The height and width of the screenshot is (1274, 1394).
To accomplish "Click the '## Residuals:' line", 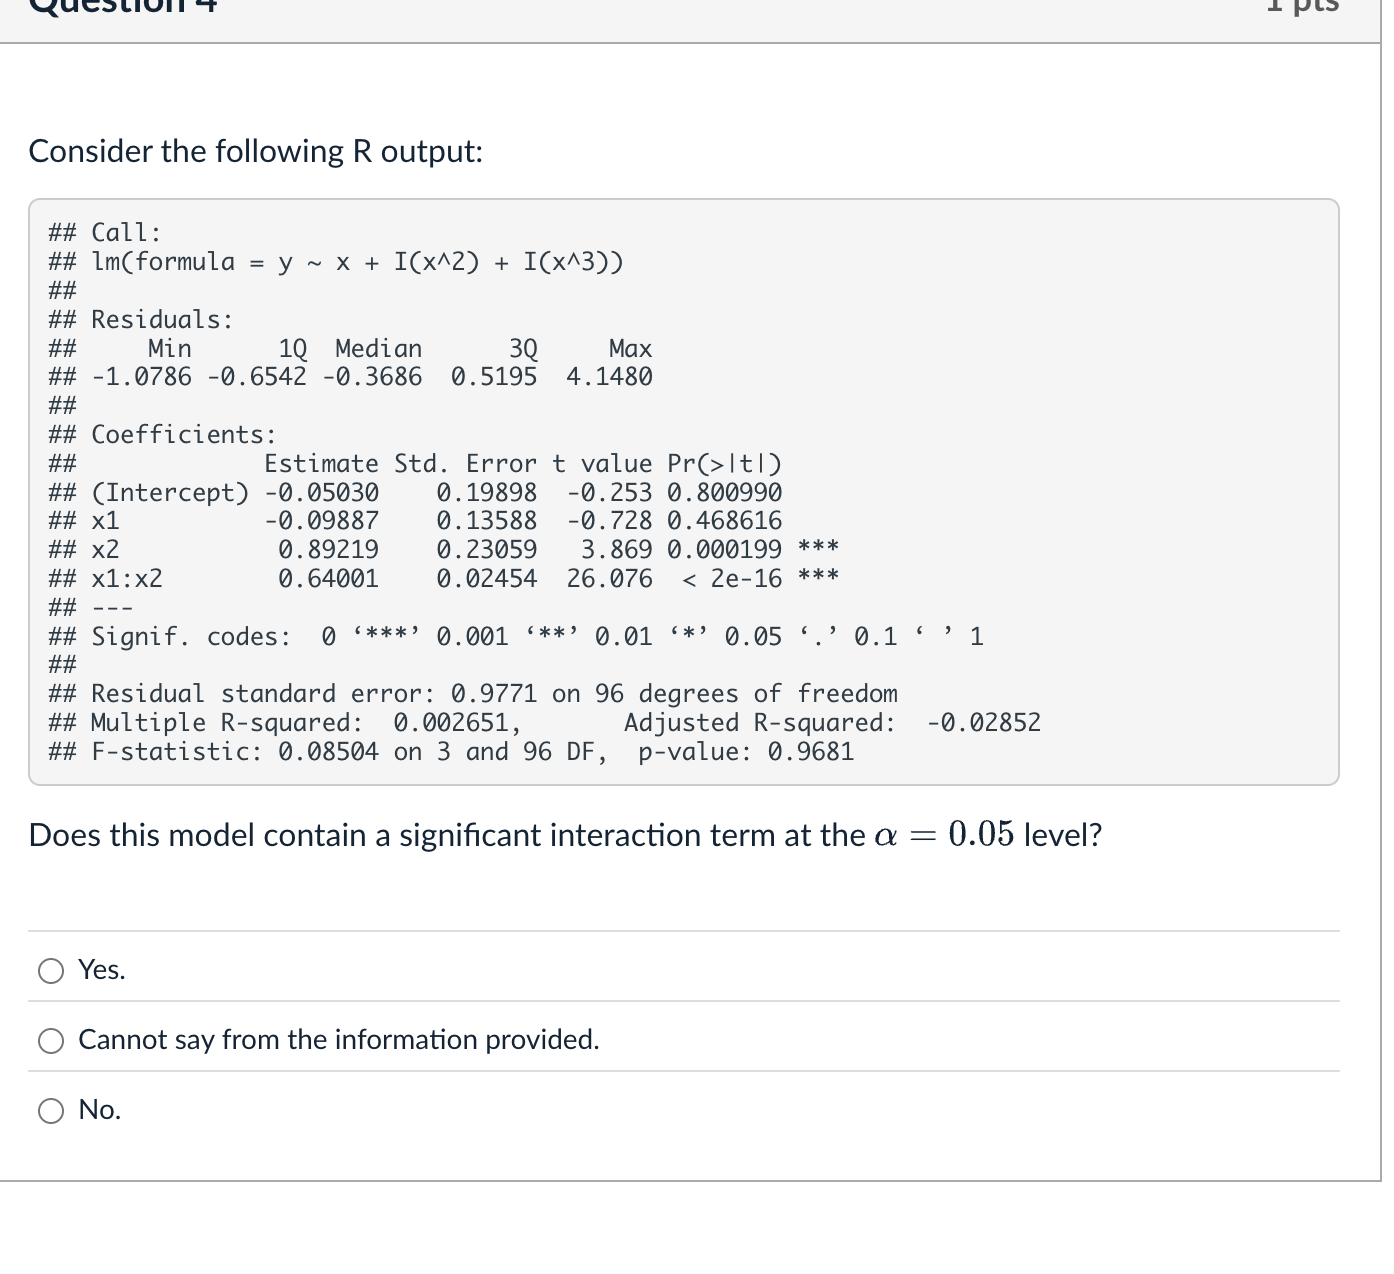I will (x=141, y=320).
